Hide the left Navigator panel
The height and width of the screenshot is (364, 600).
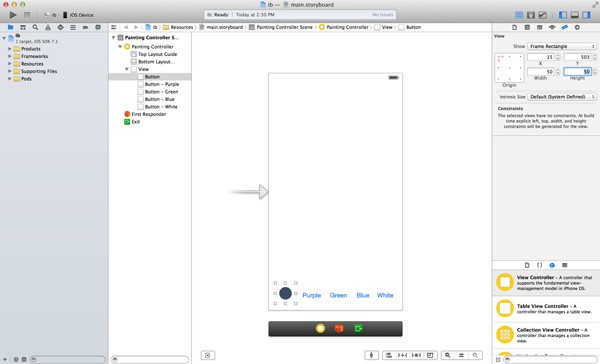coord(562,15)
